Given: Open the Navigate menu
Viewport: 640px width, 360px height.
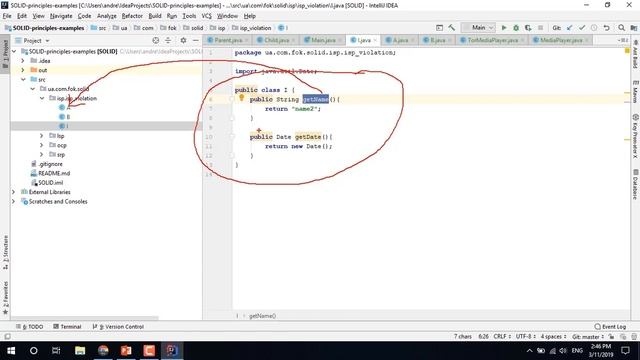Looking at the screenshot, I should [x=61, y=16].
